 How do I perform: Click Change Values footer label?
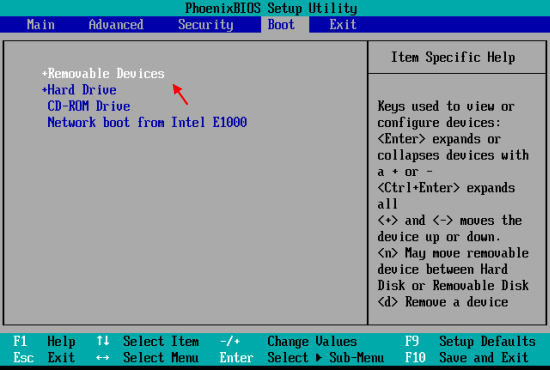tap(312, 341)
